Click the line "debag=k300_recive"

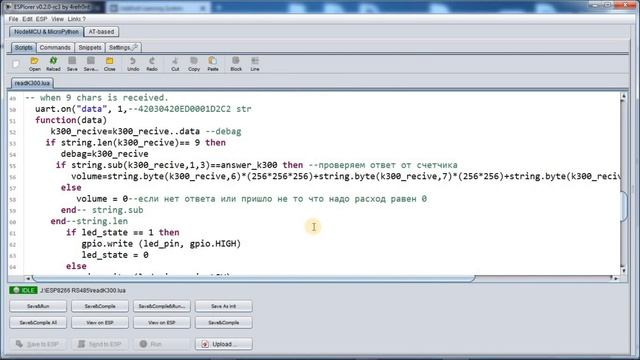104,154
